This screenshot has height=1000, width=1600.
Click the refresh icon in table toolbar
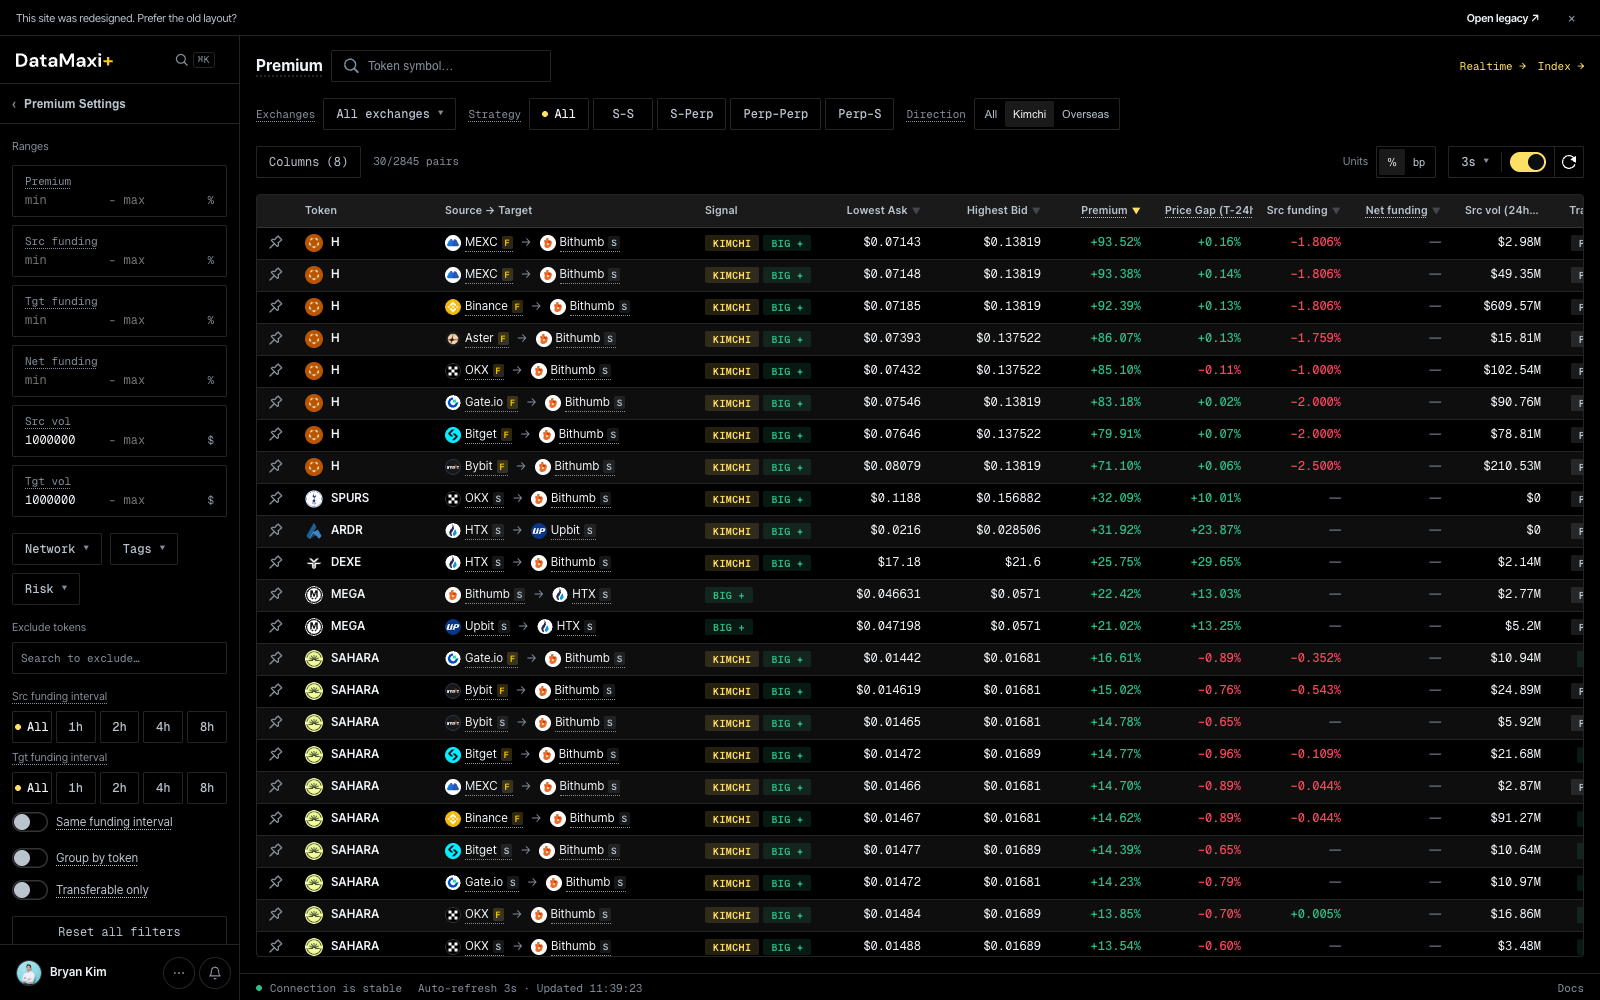(1569, 162)
